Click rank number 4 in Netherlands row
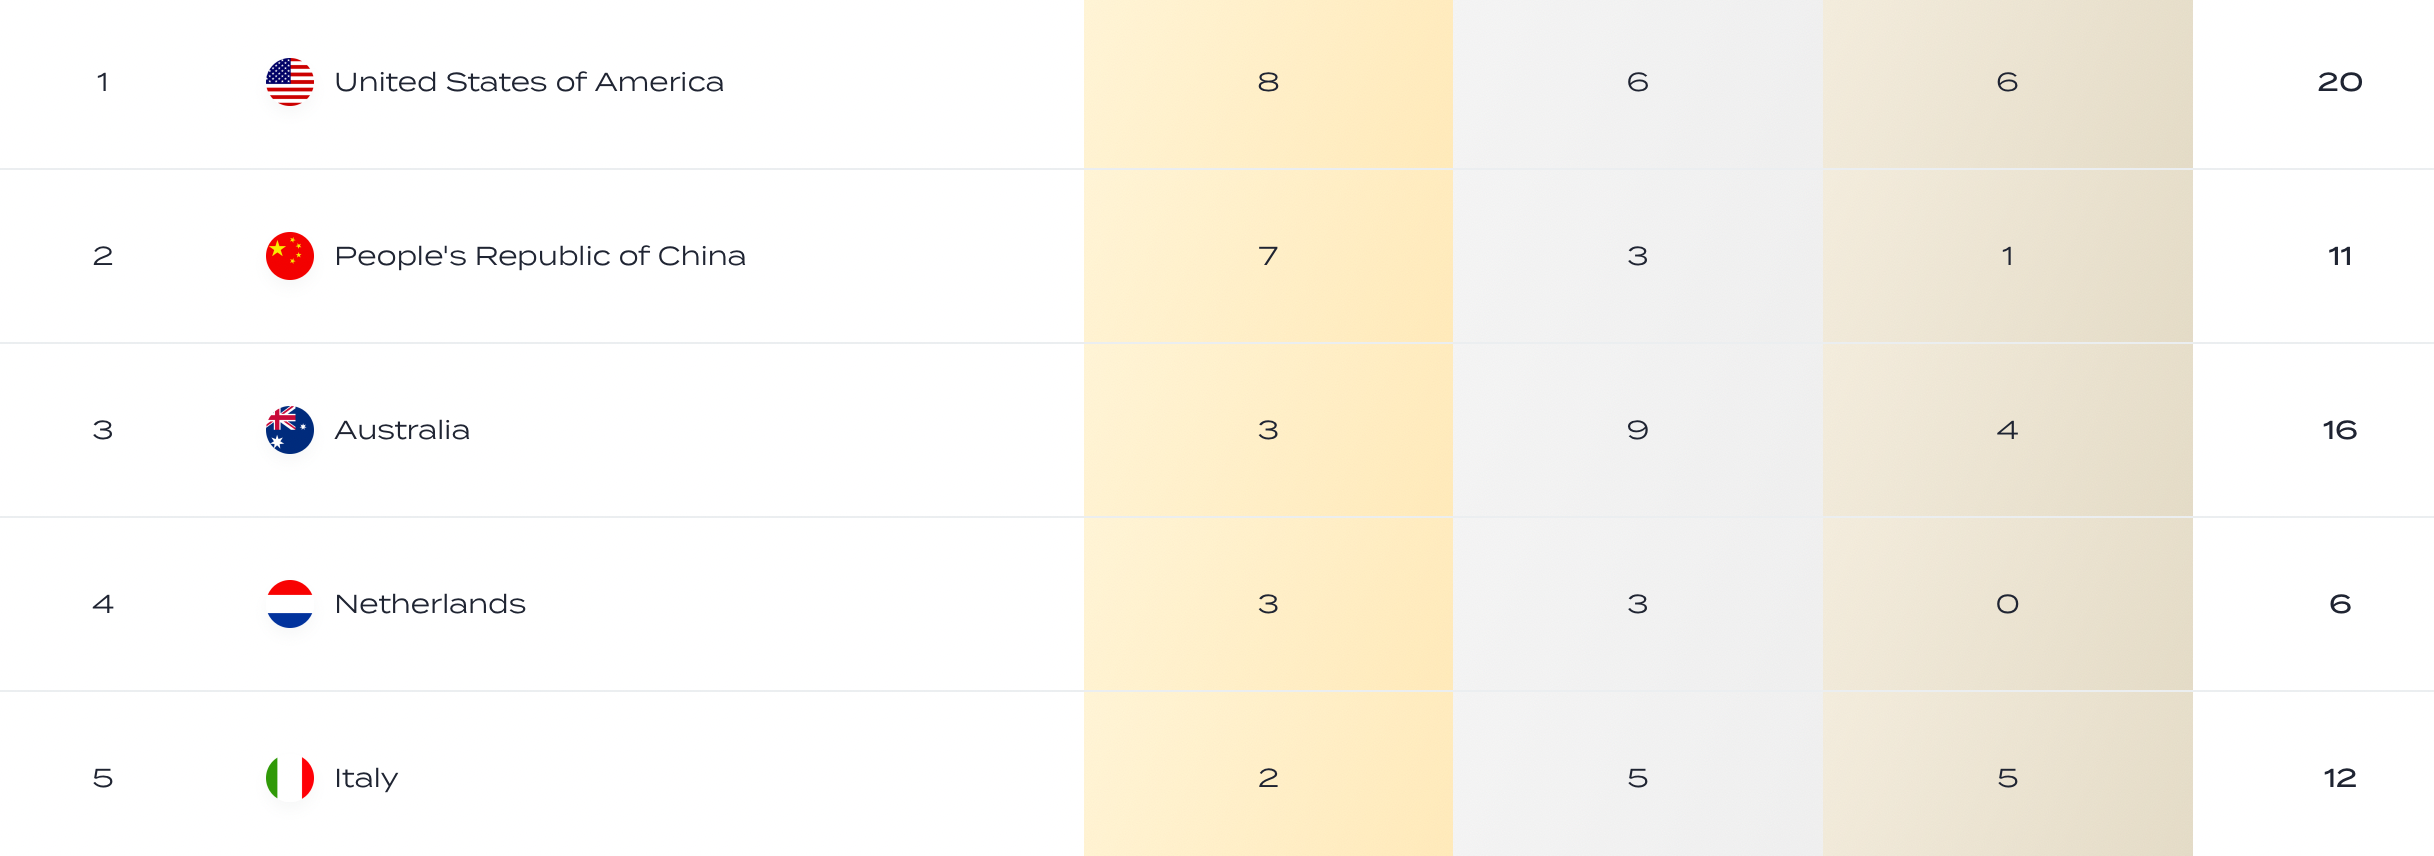This screenshot has height=856, width=2434. click(x=103, y=604)
